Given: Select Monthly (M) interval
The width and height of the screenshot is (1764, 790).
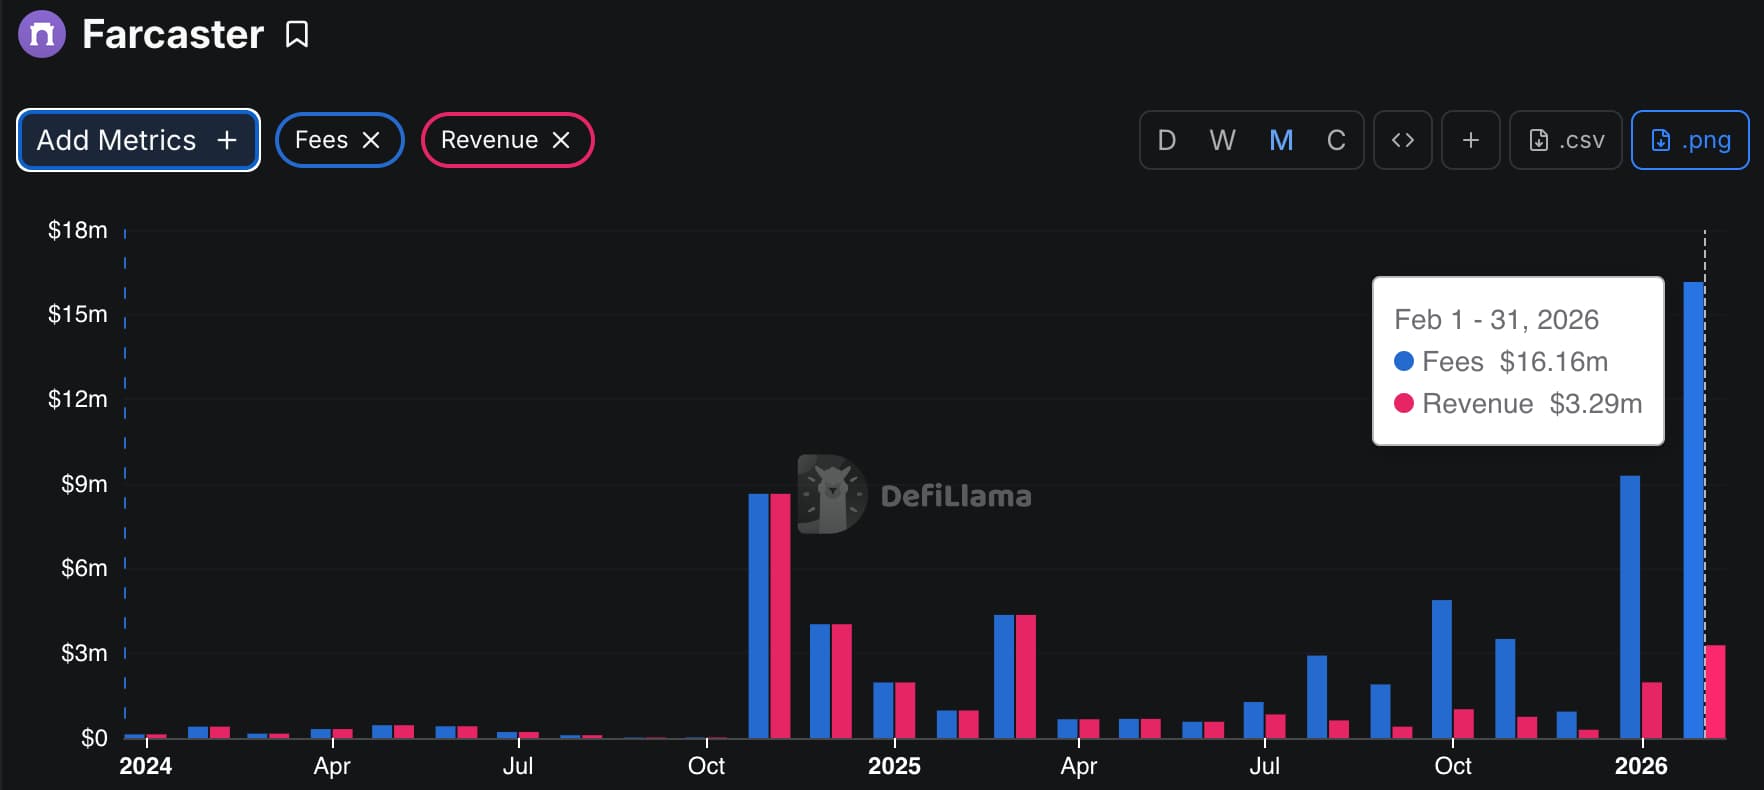Looking at the screenshot, I should (1280, 140).
